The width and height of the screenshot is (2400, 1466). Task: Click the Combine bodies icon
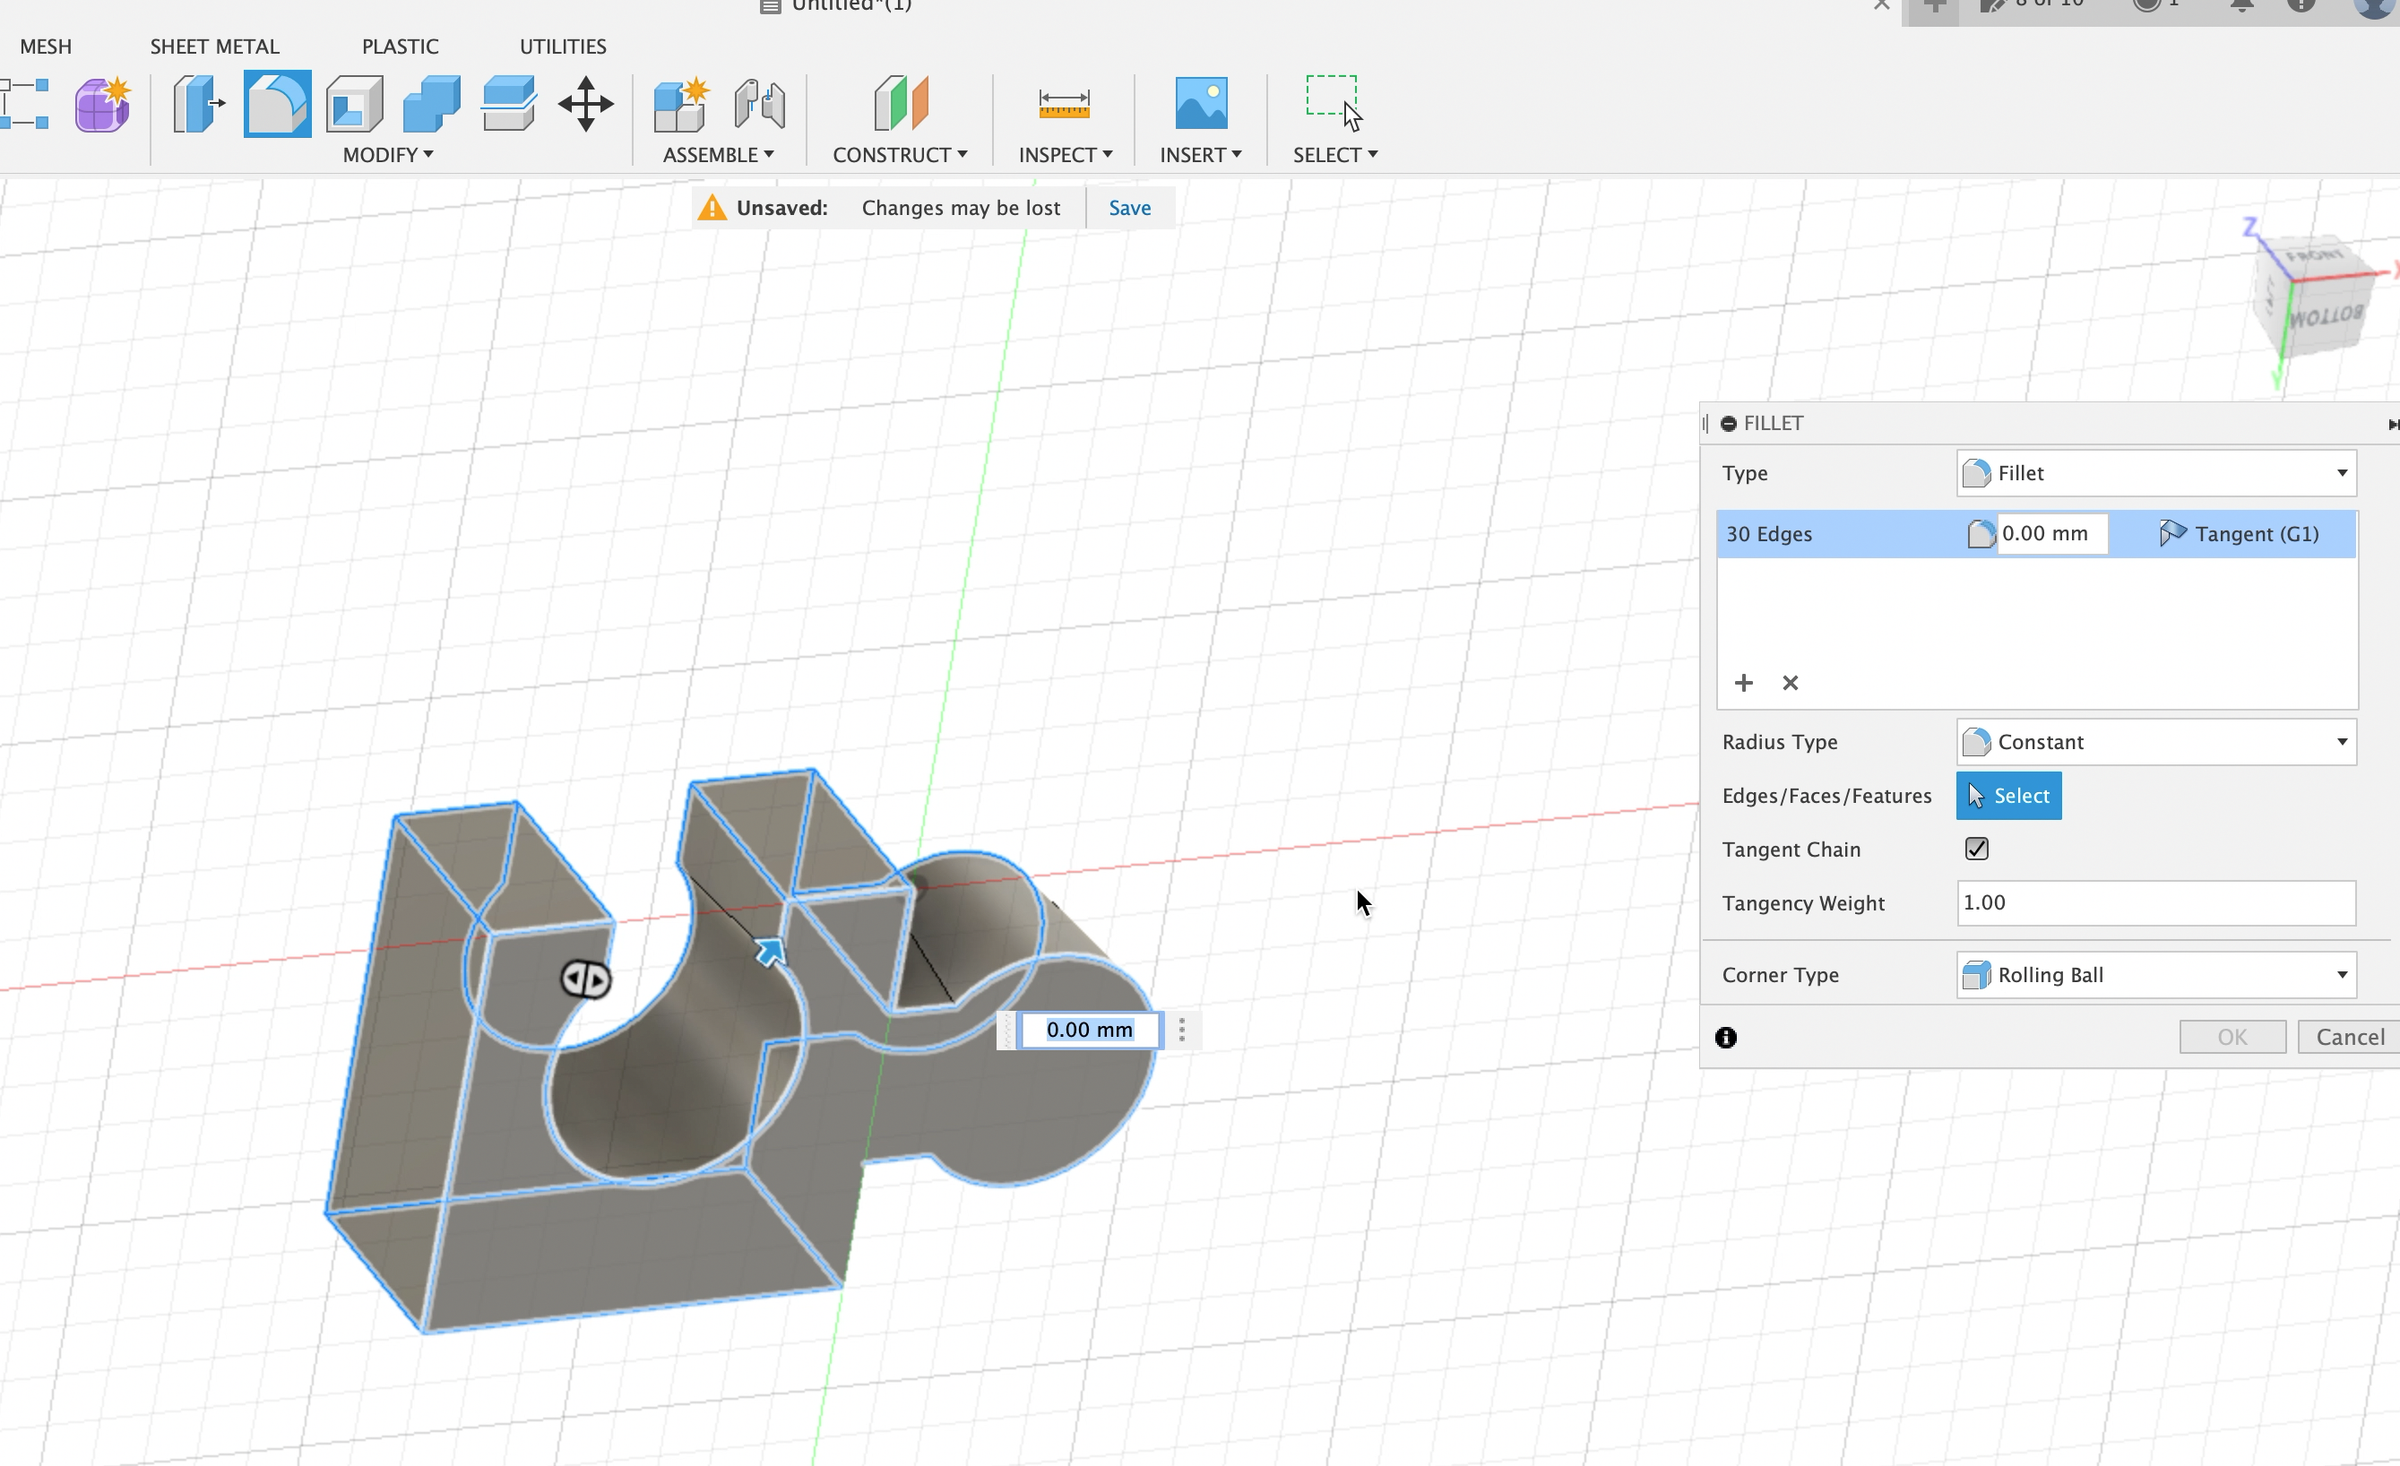pyautogui.click(x=431, y=104)
